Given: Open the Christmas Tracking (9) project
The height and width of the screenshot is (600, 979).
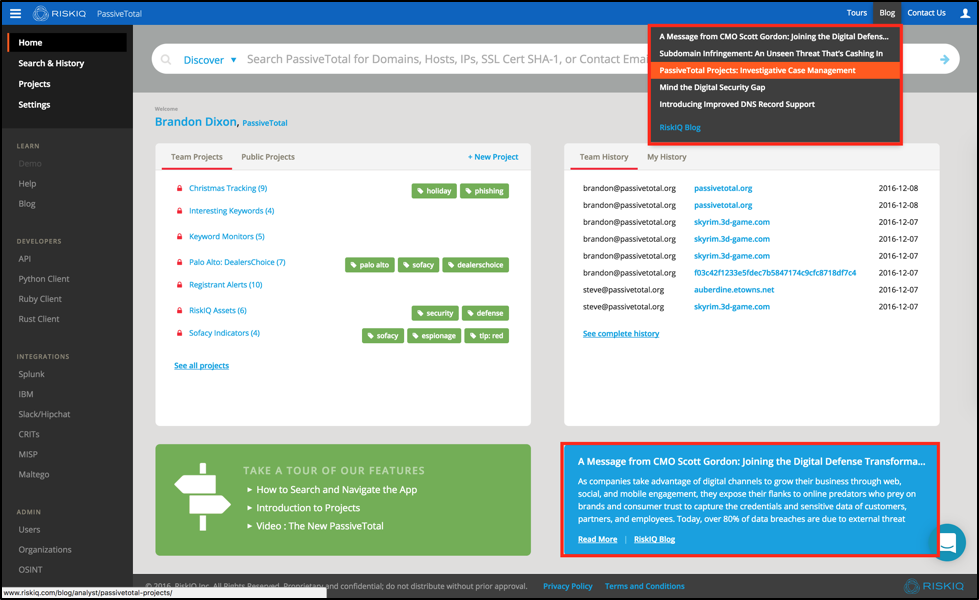Looking at the screenshot, I should click(228, 188).
